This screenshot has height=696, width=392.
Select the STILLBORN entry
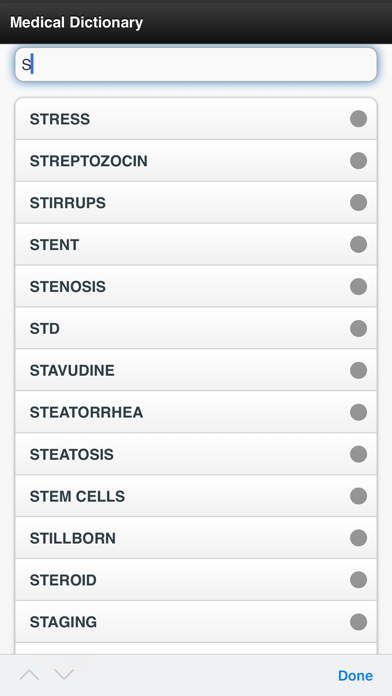click(x=196, y=538)
